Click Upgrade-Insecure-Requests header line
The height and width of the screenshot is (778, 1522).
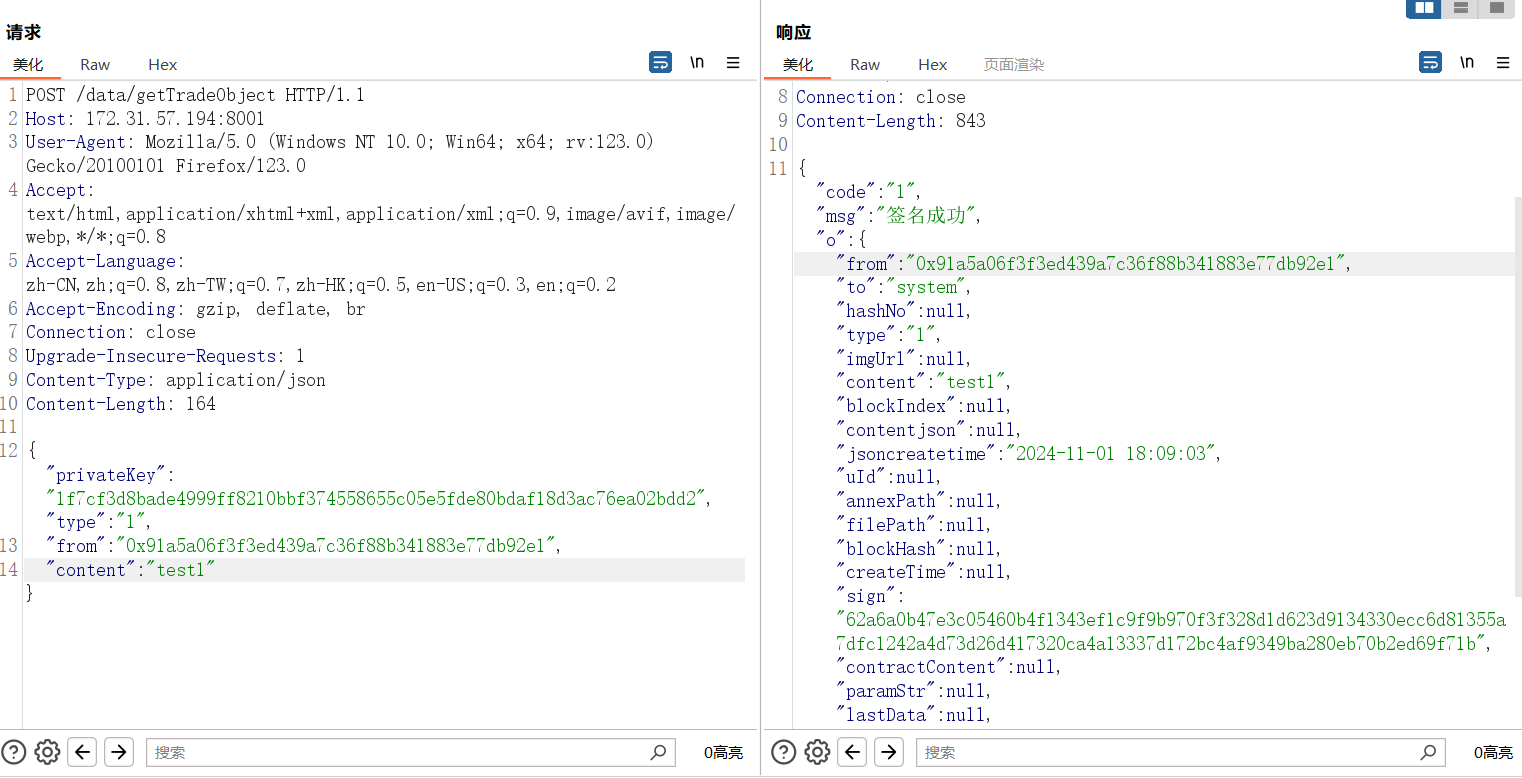tap(166, 356)
